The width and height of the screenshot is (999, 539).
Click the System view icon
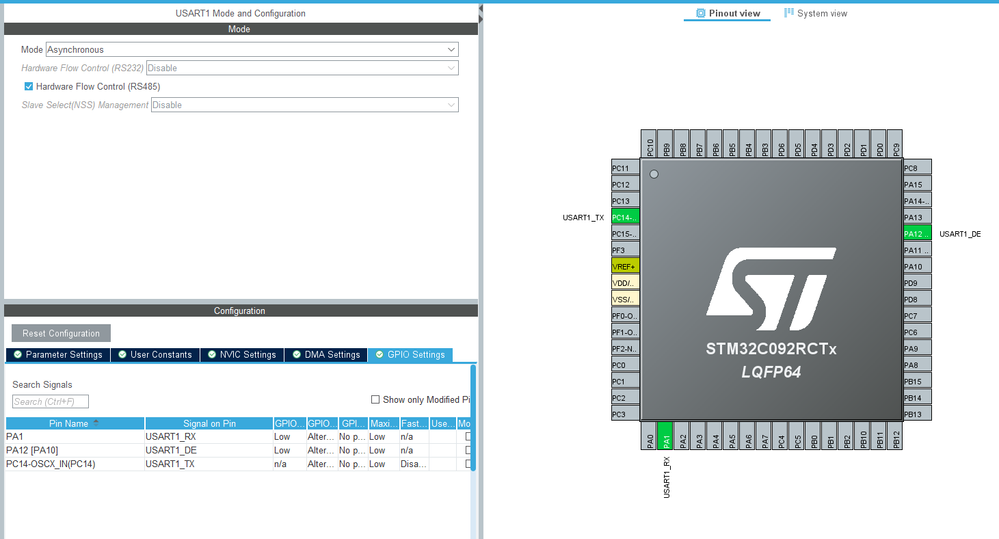[x=789, y=13]
